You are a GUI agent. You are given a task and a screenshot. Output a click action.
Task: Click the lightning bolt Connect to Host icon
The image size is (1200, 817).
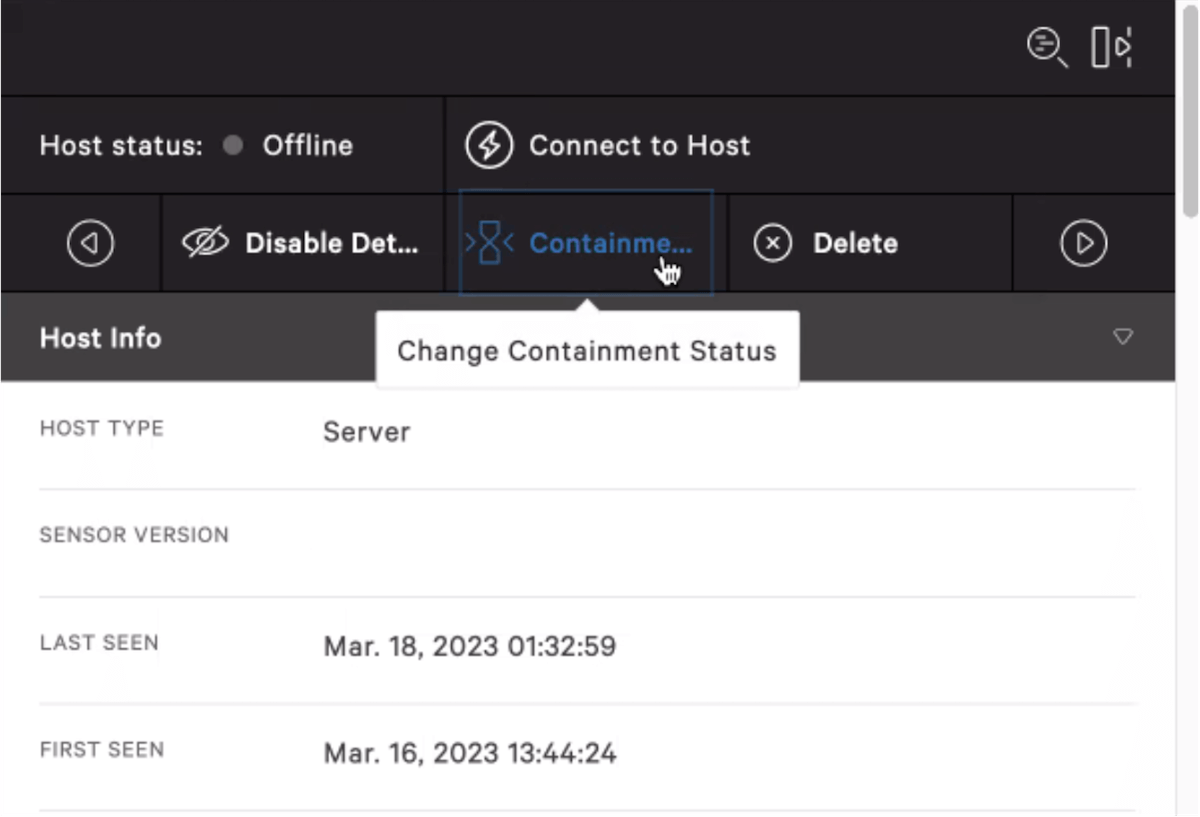click(x=489, y=144)
